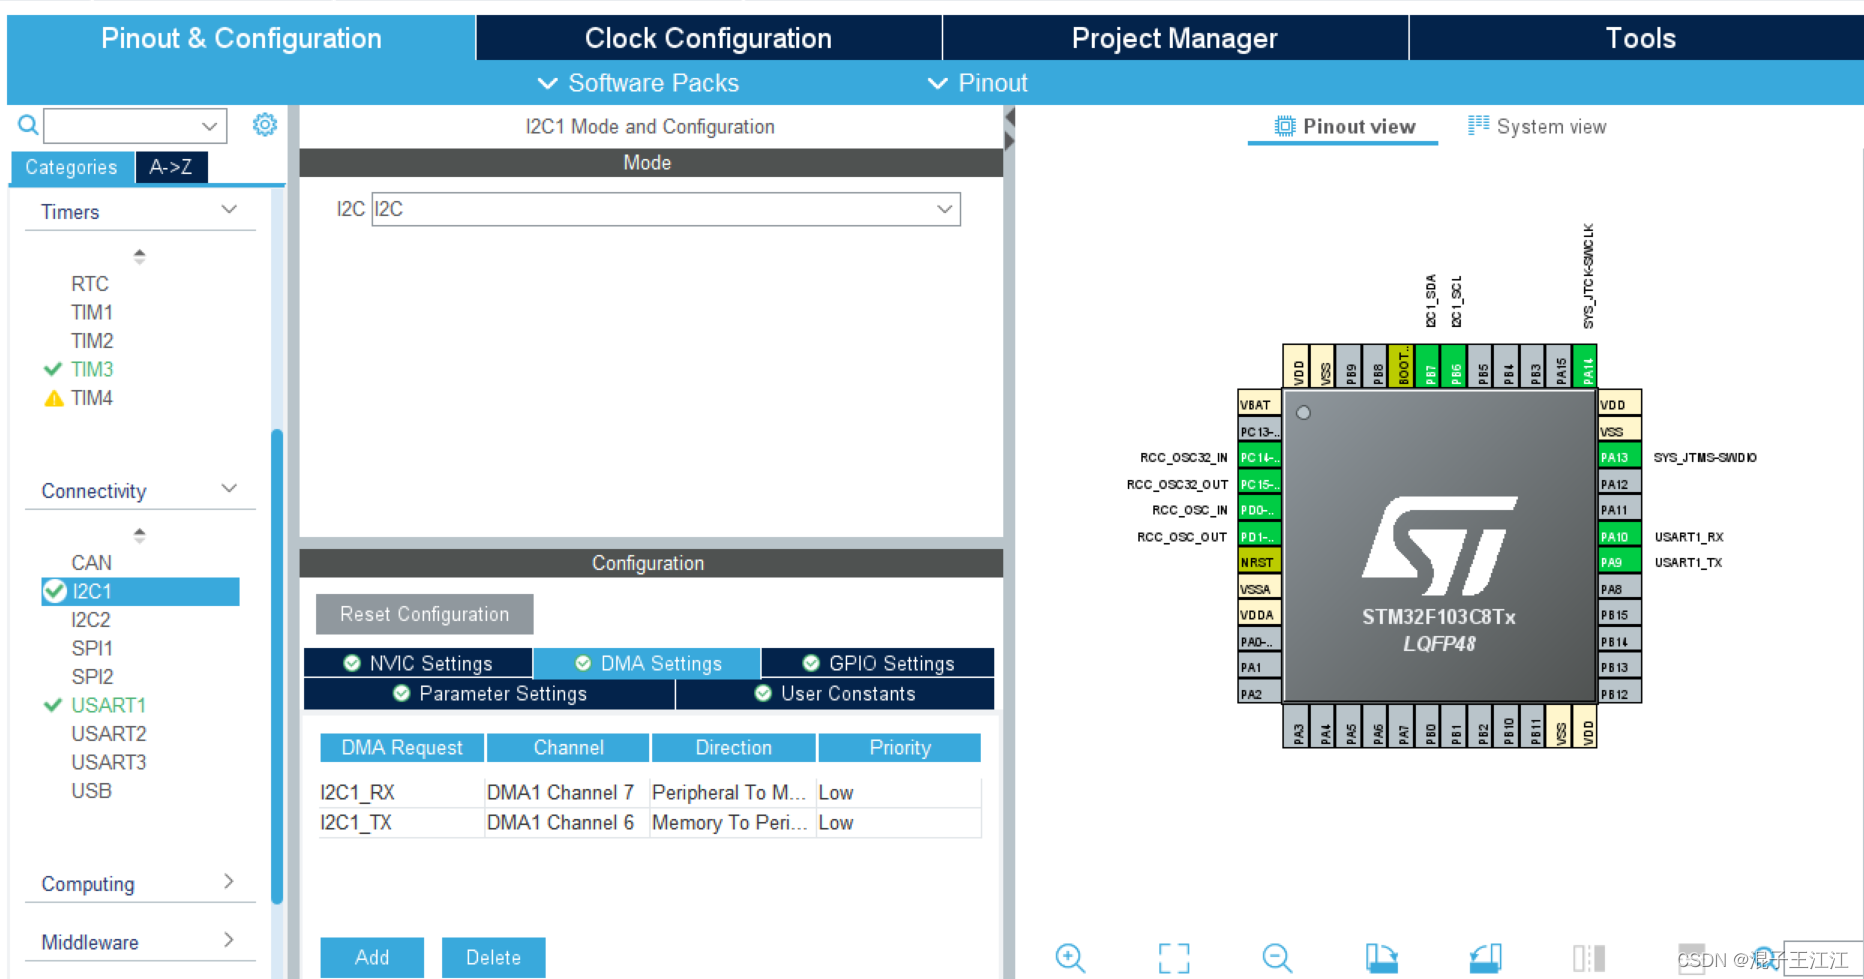Collapse the Timers category

tap(229, 210)
